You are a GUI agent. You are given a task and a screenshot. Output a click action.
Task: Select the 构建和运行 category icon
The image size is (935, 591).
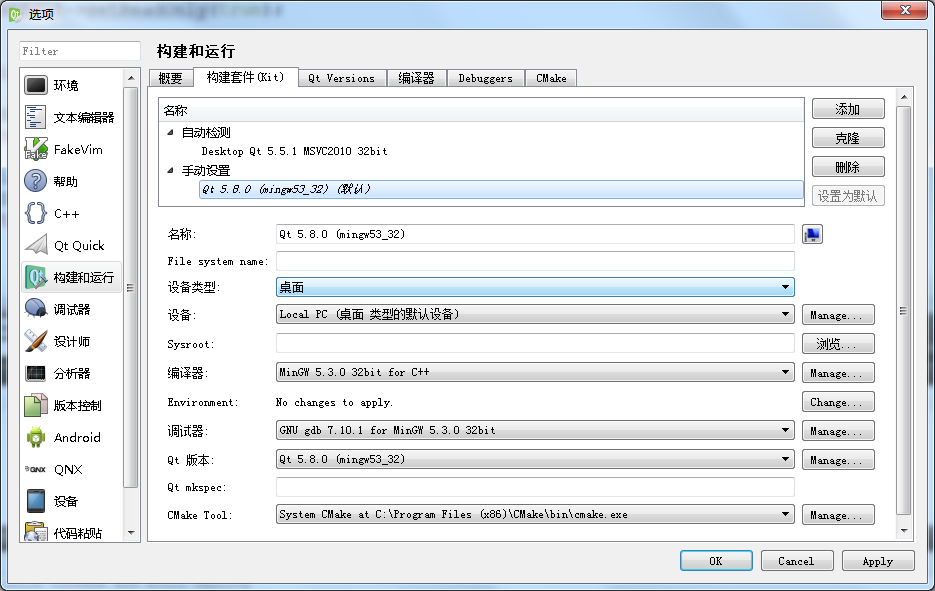pos(36,277)
